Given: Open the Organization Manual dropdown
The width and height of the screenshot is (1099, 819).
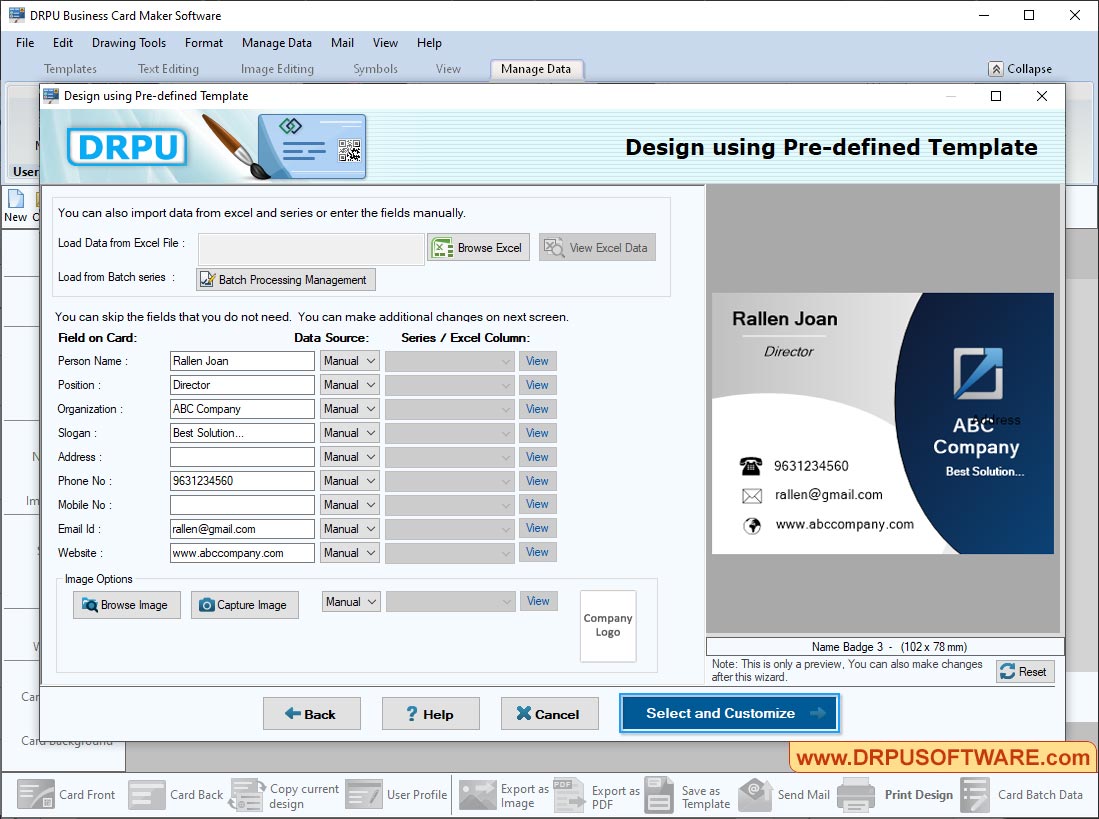Looking at the screenshot, I should 349,409.
